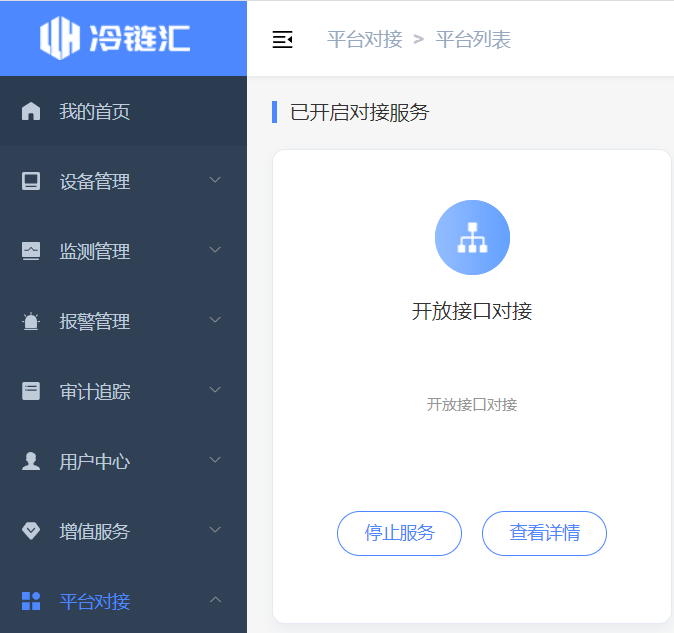
Task: Open the 监测管理 menu
Action: pos(123,251)
